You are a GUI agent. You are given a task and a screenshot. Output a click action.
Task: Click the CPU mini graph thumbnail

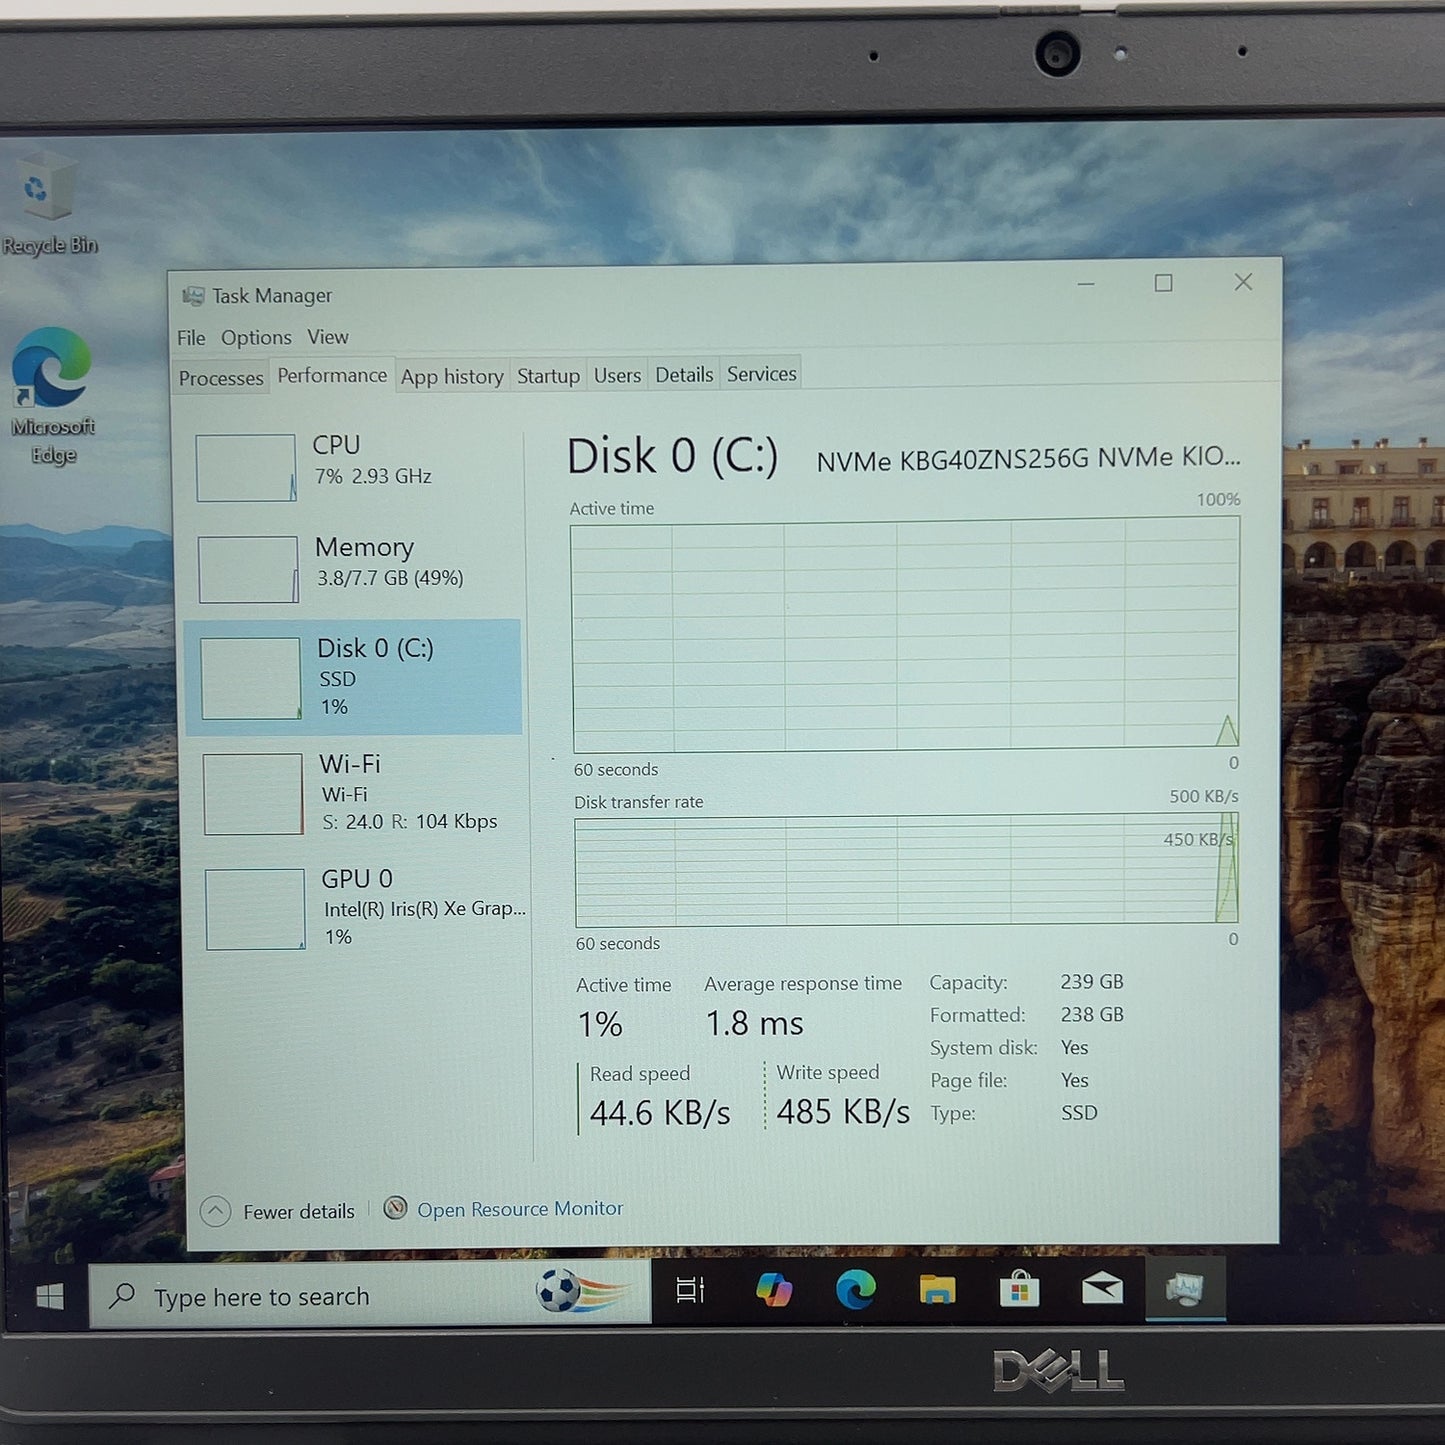click(246, 467)
